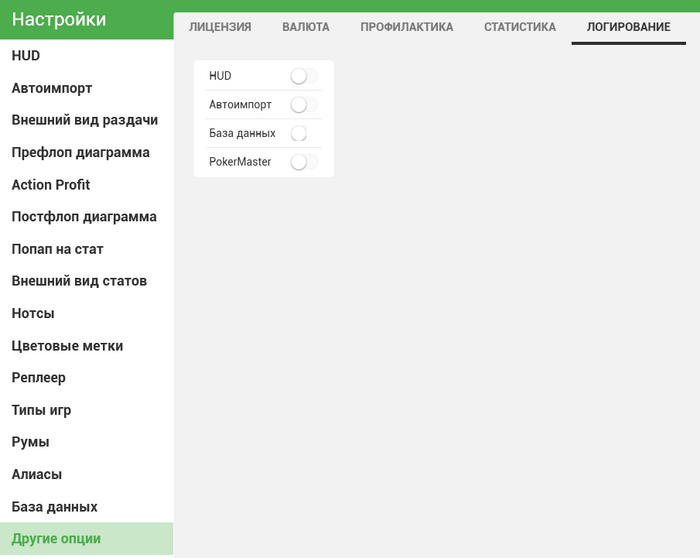
Task: Open Внешний вид статов section
Action: click(87, 281)
